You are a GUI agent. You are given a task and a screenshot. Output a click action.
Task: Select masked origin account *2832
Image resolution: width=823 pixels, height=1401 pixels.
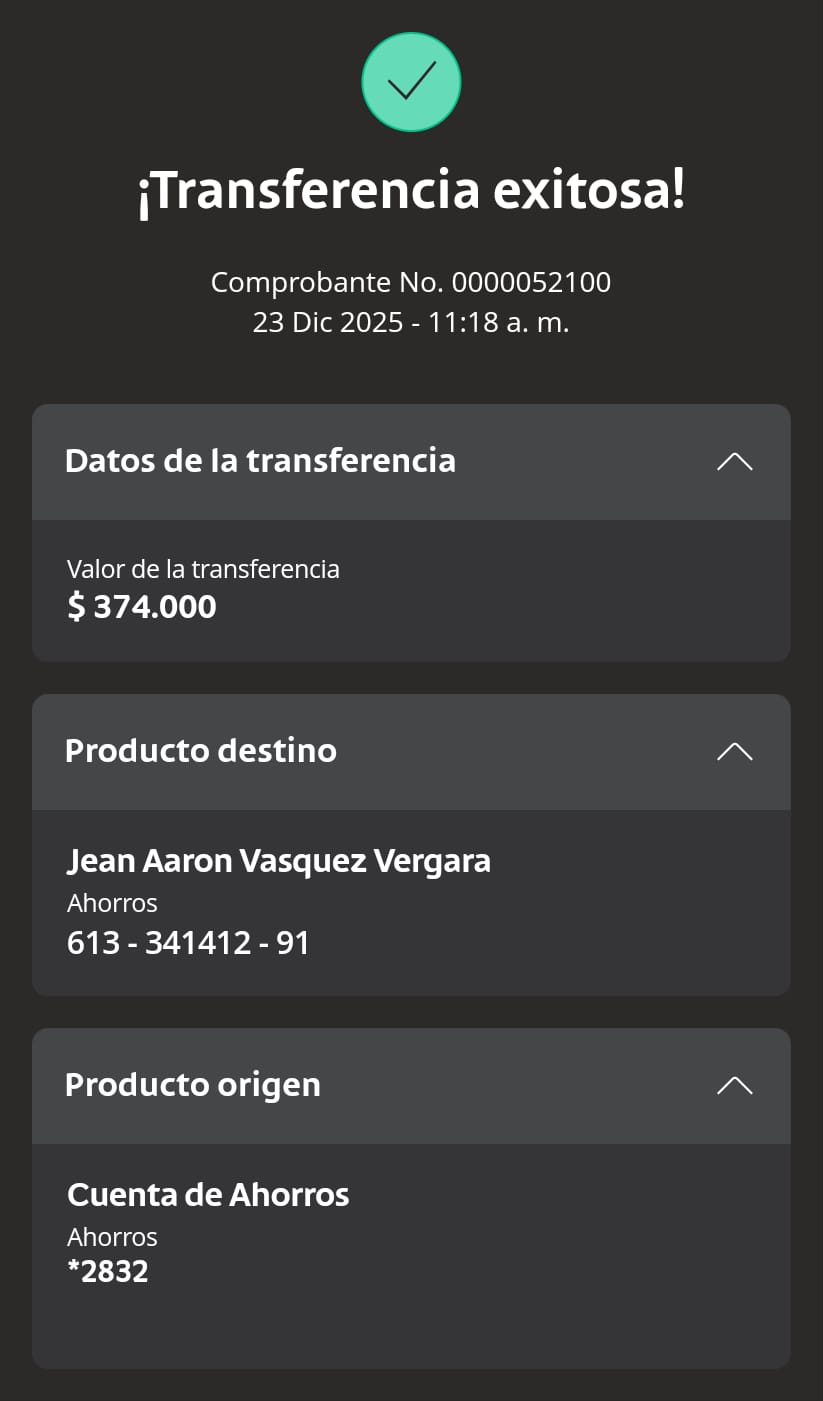tap(108, 1271)
